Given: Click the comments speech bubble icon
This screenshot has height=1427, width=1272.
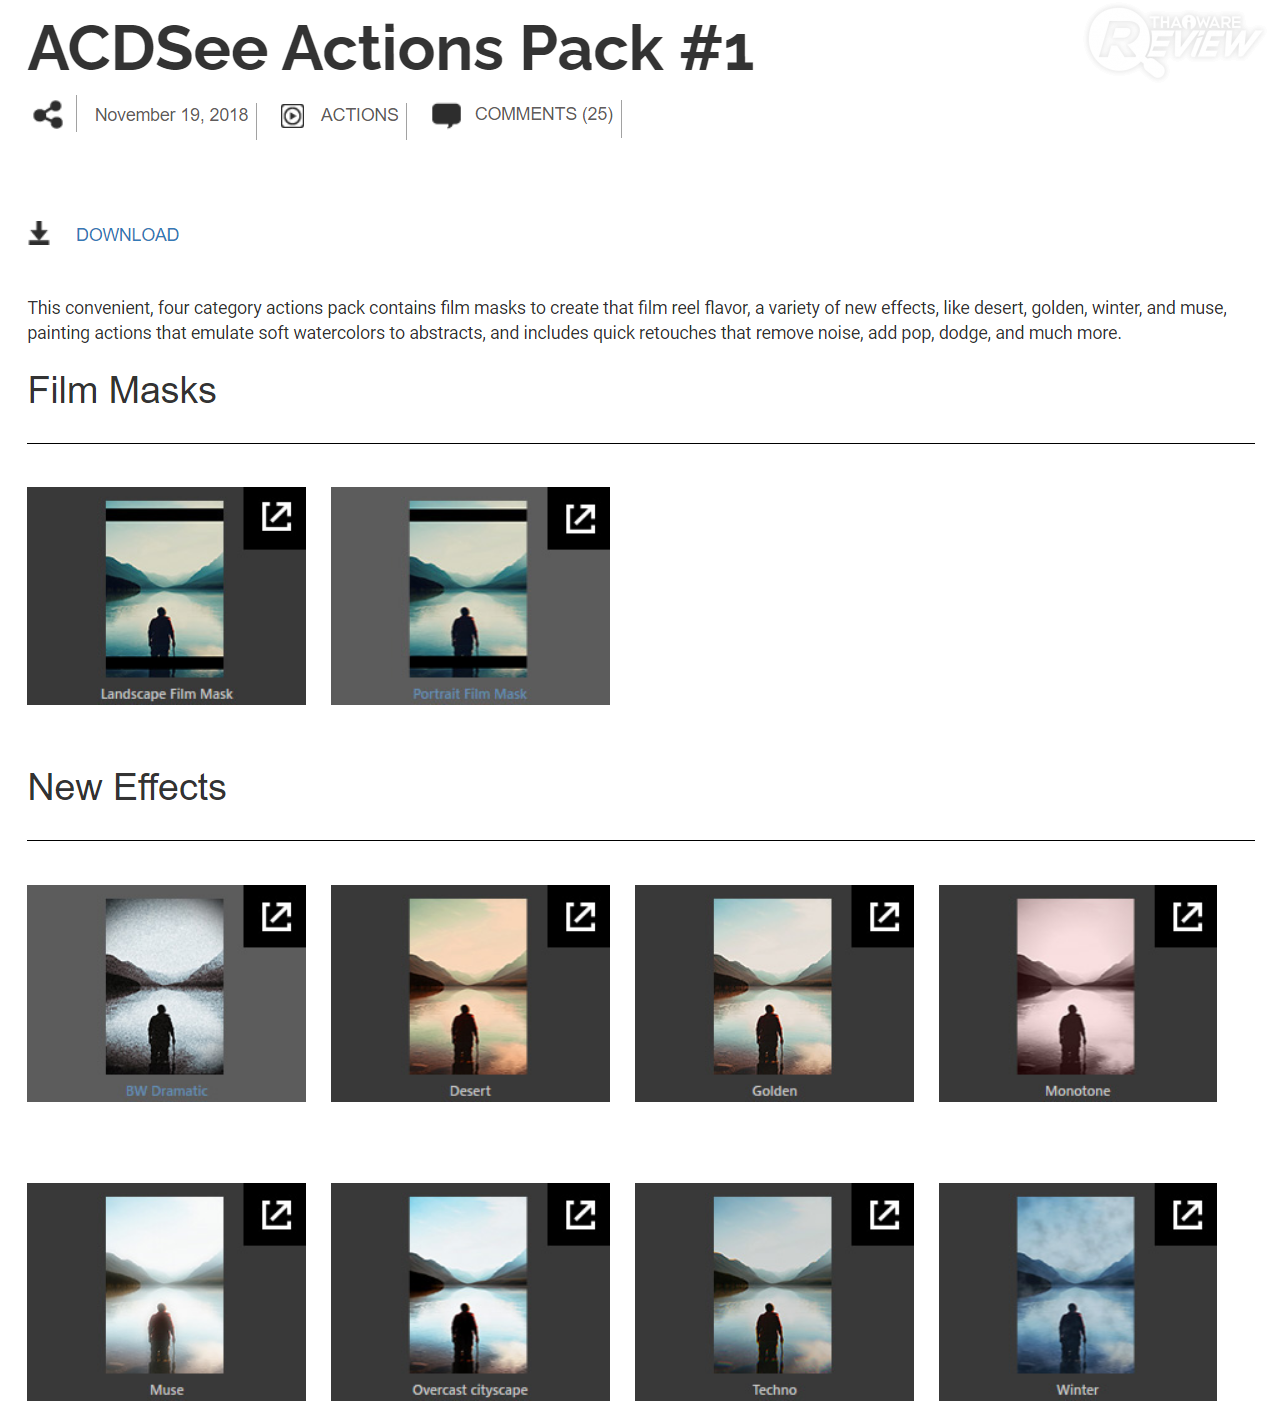Looking at the screenshot, I should [446, 116].
